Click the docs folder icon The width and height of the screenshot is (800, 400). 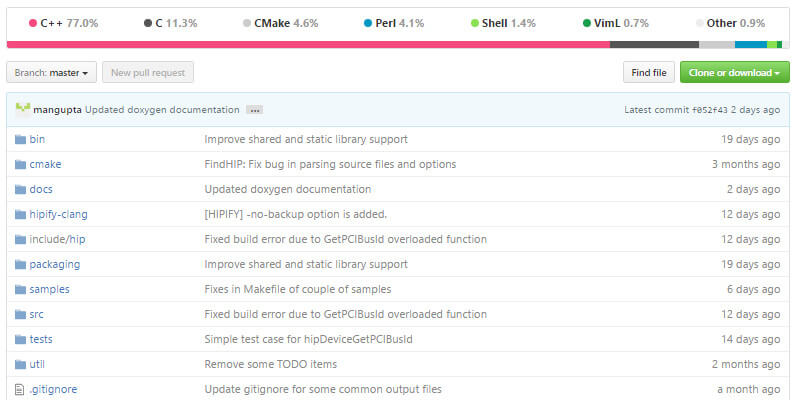coord(20,189)
